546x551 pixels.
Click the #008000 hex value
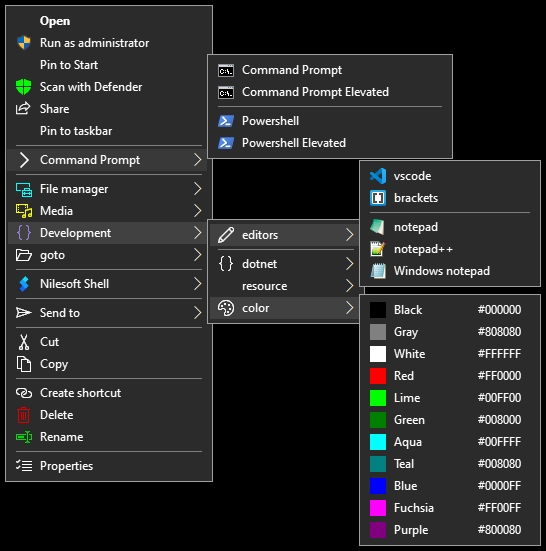coord(499,420)
